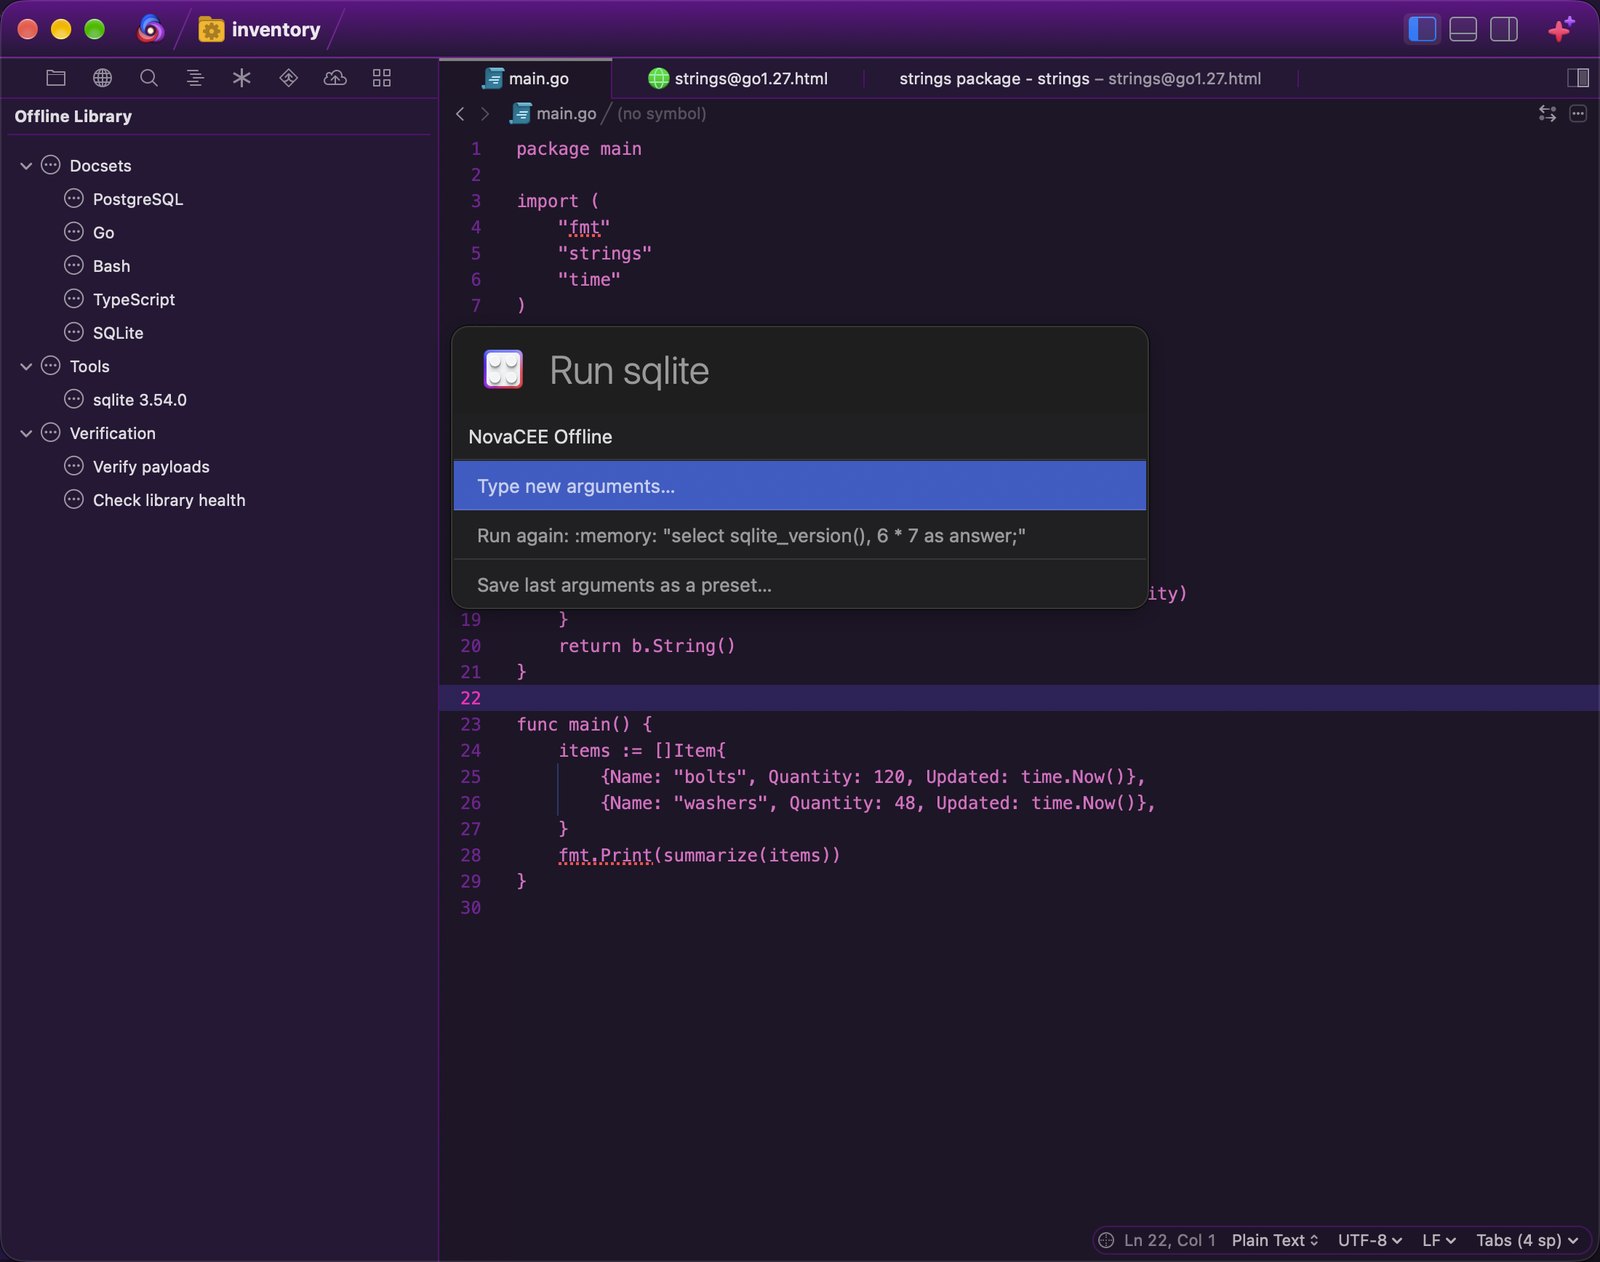The width and height of the screenshot is (1600, 1262).
Task: Switch to the strings package tab
Action: (1080, 78)
